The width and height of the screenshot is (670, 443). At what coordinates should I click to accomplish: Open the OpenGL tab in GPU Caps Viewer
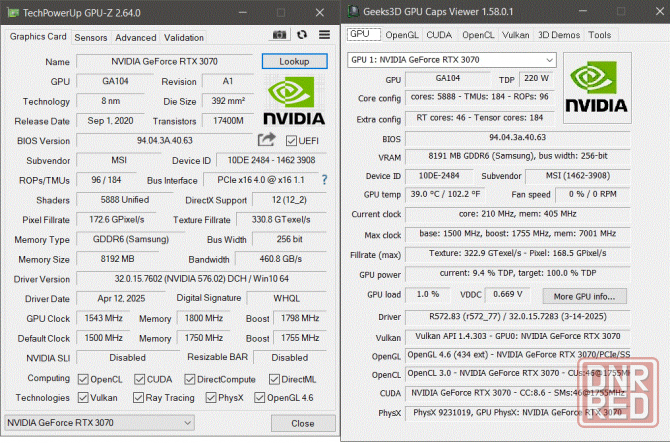(x=402, y=35)
